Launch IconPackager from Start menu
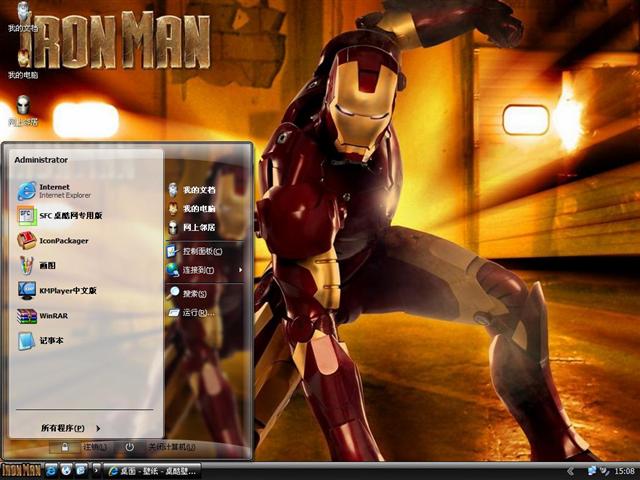This screenshot has height=480, width=640. (x=53, y=241)
